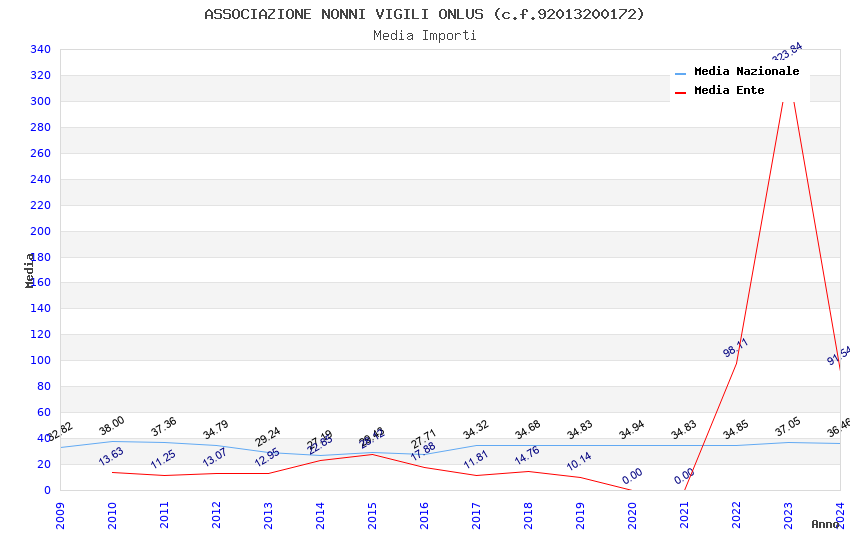Click the 34.94 data label above 2020
Screen dimensions: 850x550
632,430
